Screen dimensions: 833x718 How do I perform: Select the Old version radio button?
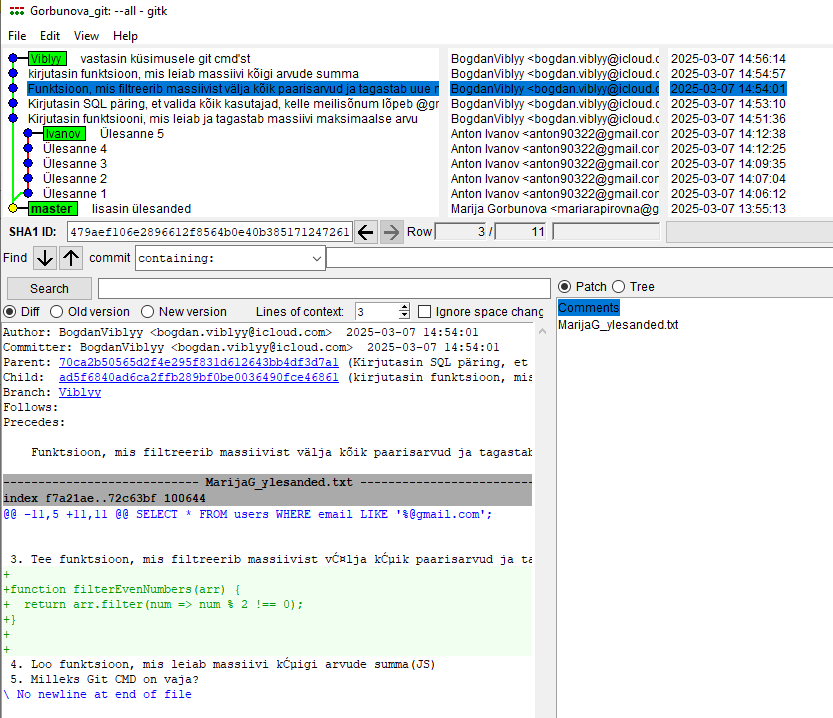57,312
